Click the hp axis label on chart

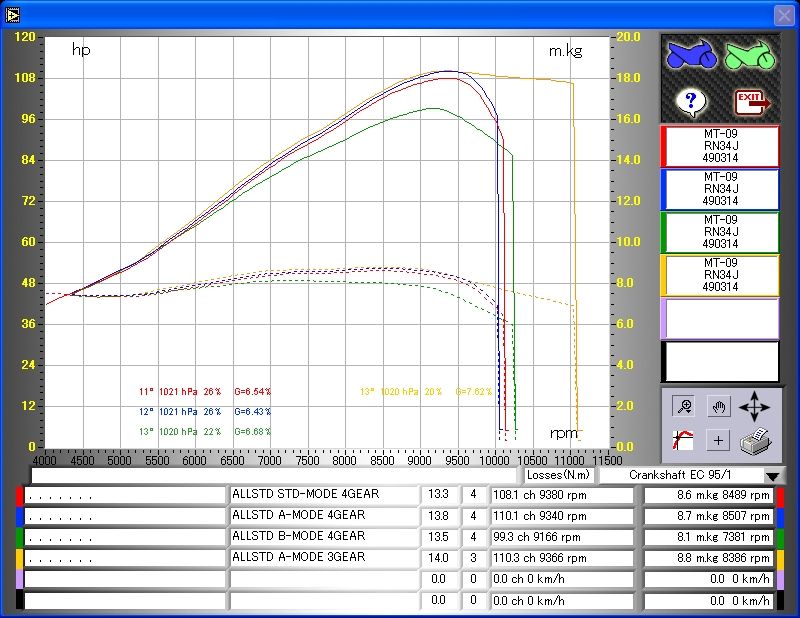[x=81, y=50]
